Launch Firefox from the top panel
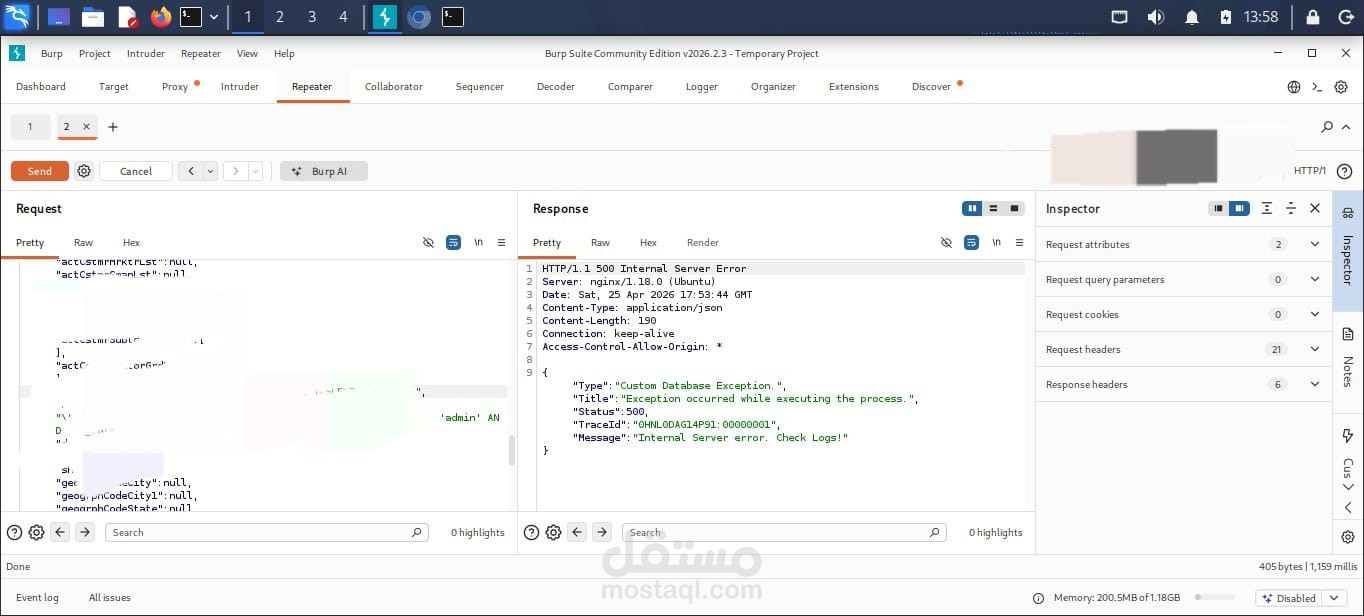The height and width of the screenshot is (616, 1364). (x=161, y=16)
